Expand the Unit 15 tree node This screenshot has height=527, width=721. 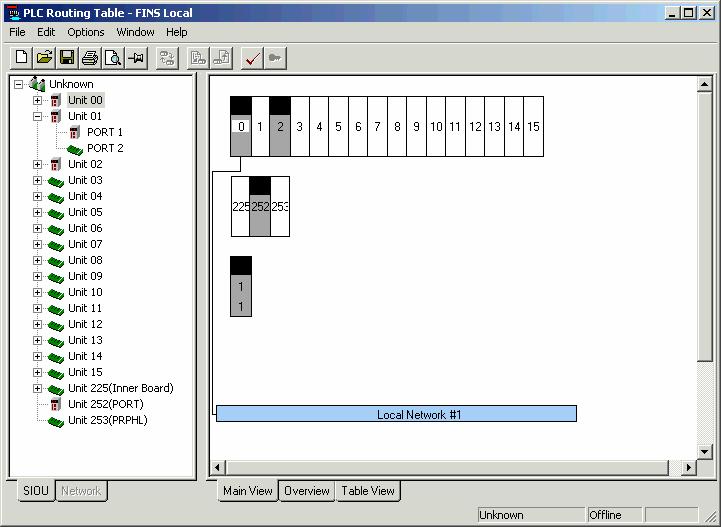(37, 372)
